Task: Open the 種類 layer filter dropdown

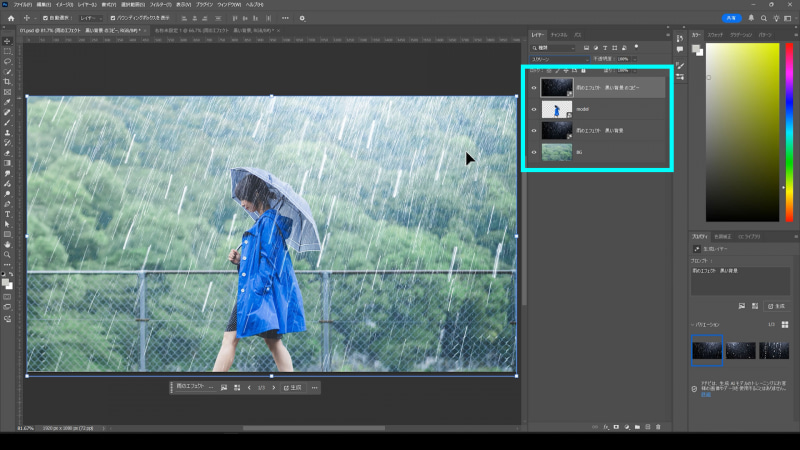Action: tap(554, 48)
